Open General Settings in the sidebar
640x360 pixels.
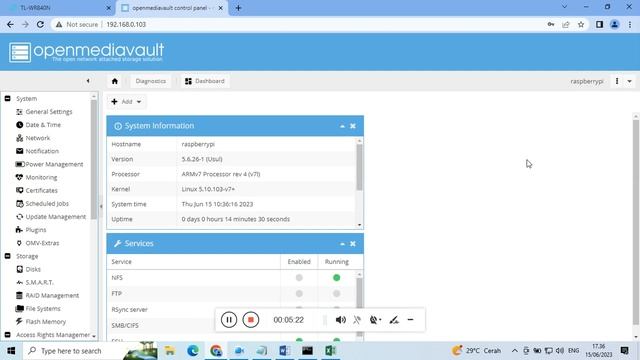click(x=49, y=112)
